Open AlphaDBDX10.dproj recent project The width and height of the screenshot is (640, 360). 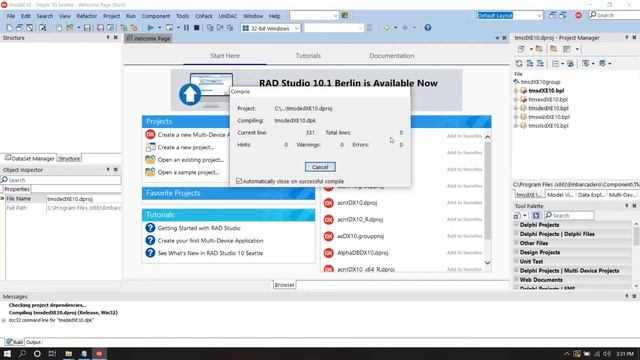[x=362, y=253]
